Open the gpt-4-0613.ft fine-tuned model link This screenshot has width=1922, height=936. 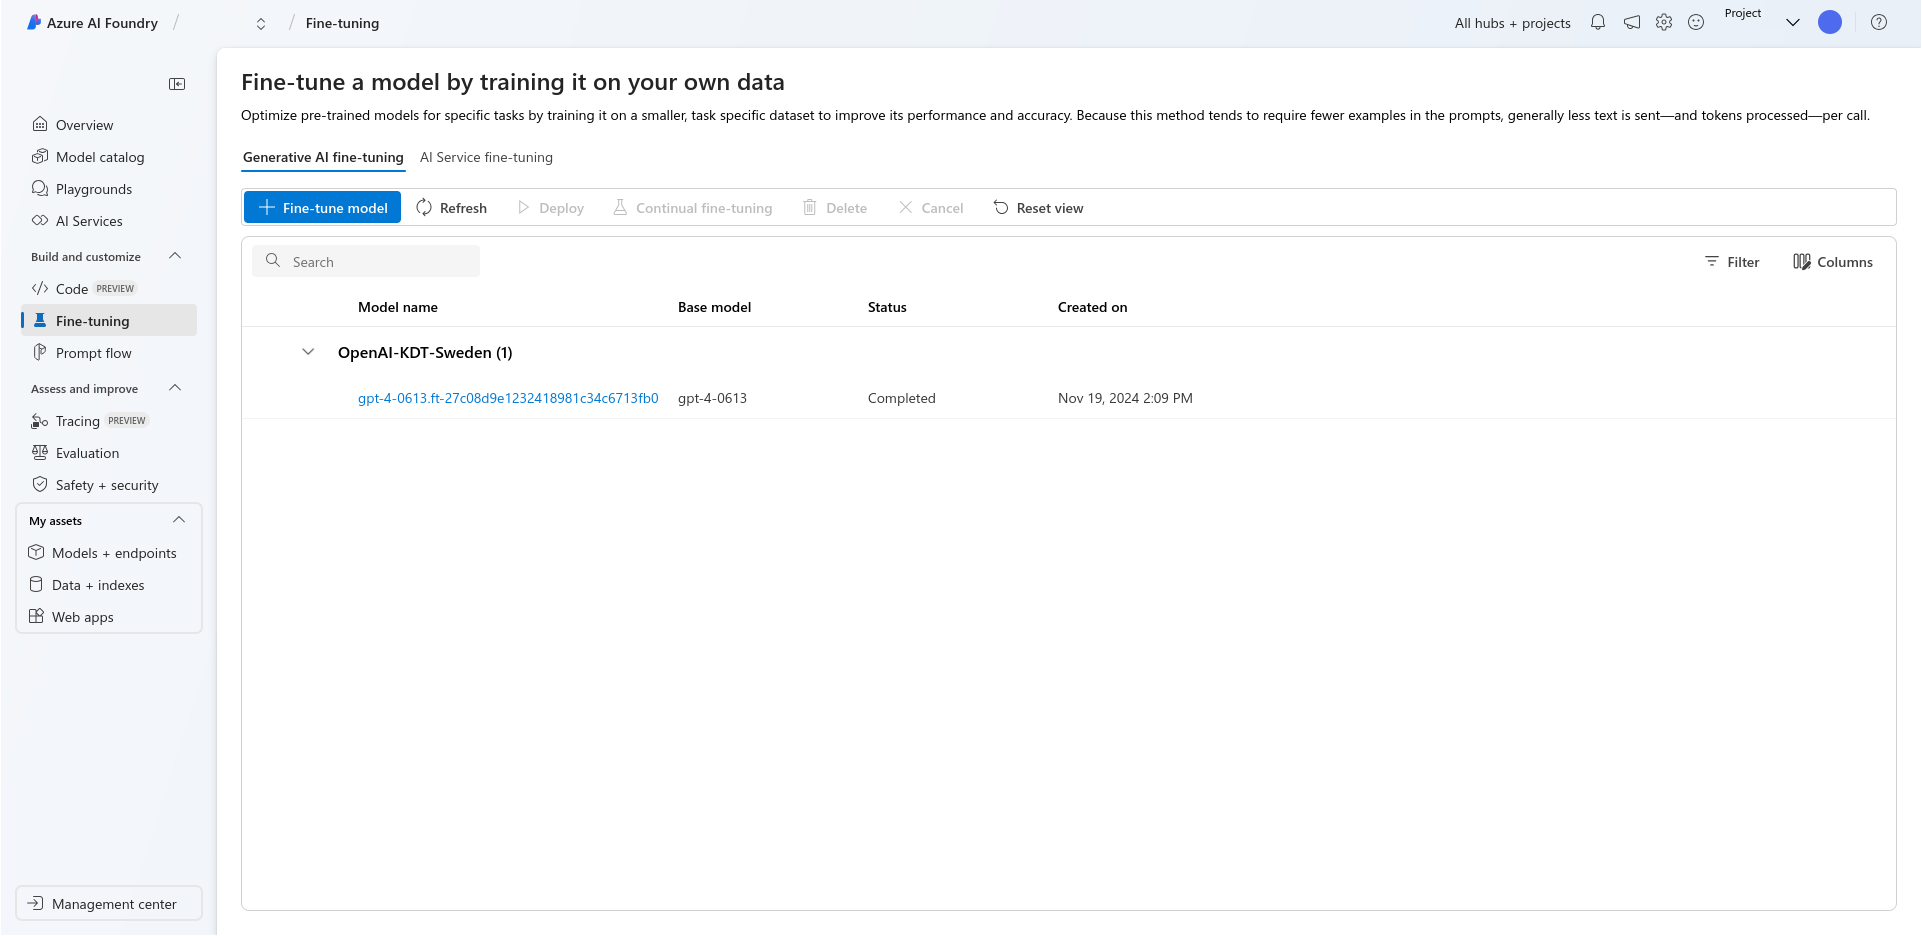508,398
